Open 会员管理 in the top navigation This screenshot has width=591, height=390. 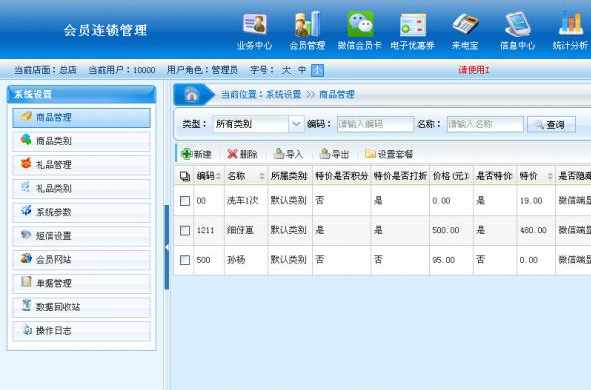click(307, 32)
